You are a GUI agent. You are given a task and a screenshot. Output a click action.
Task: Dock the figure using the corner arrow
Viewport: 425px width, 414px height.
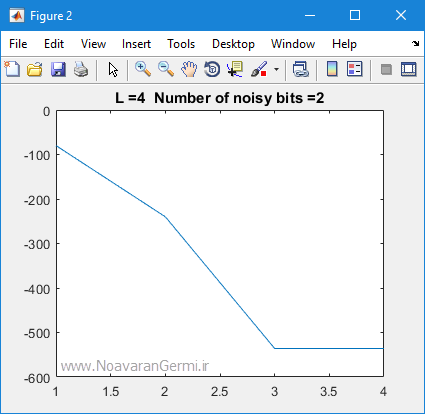pos(415,43)
